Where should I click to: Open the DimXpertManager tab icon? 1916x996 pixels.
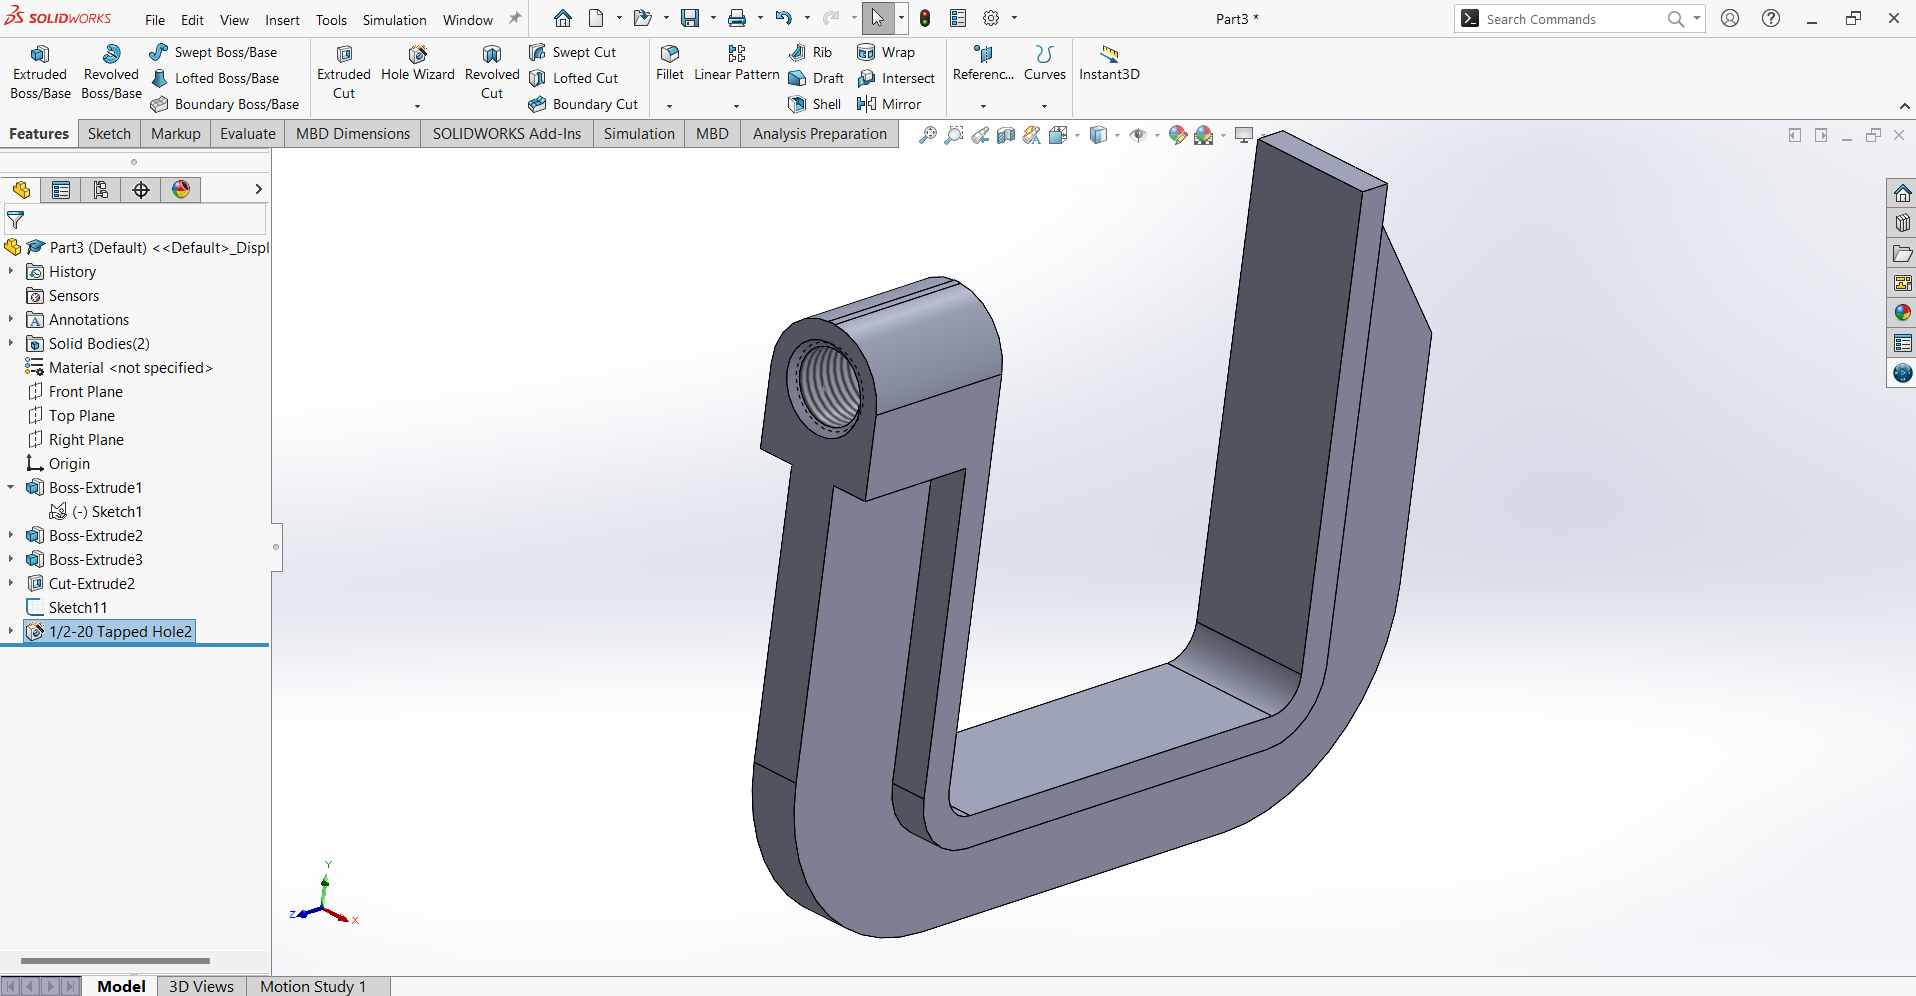(141, 190)
